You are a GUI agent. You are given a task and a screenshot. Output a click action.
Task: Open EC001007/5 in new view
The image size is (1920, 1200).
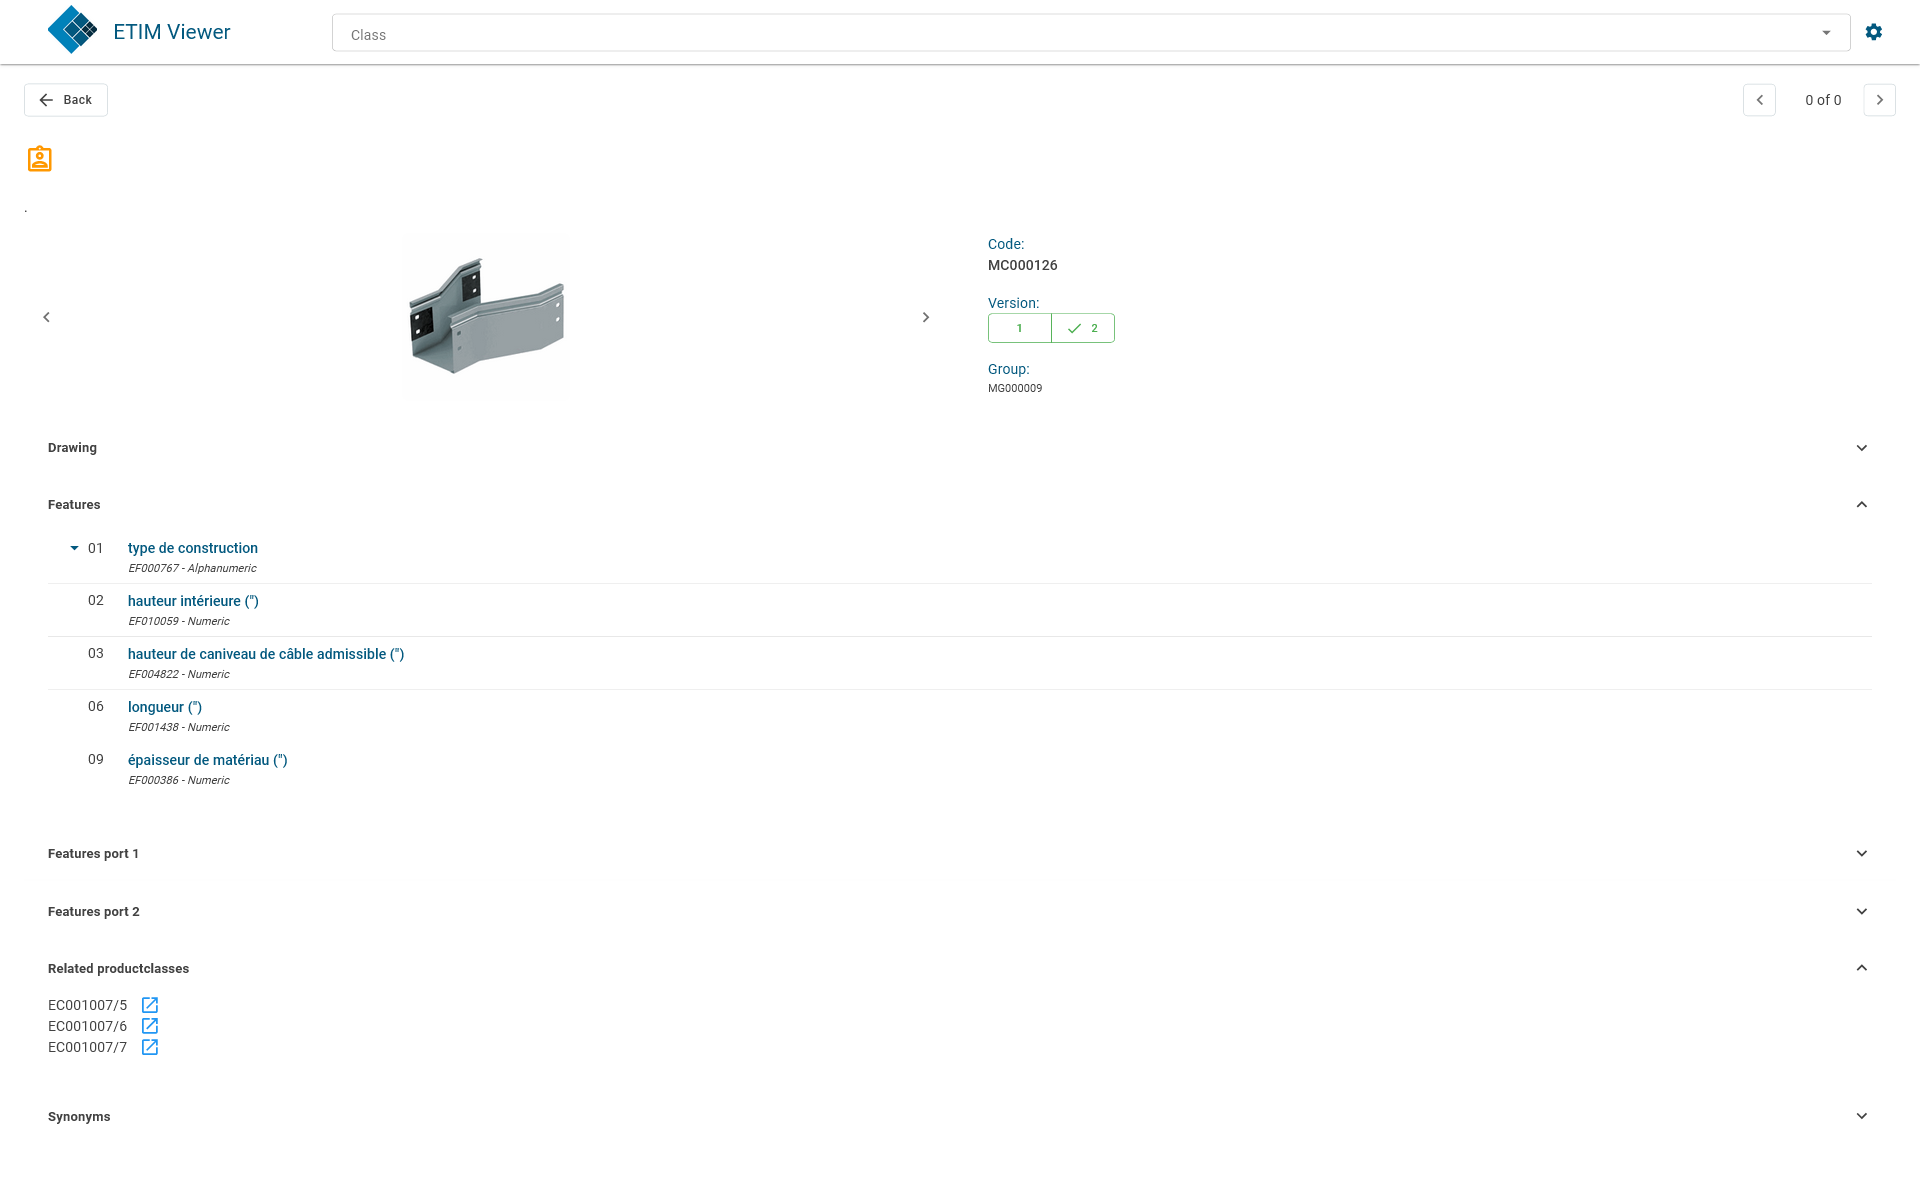coord(150,1005)
